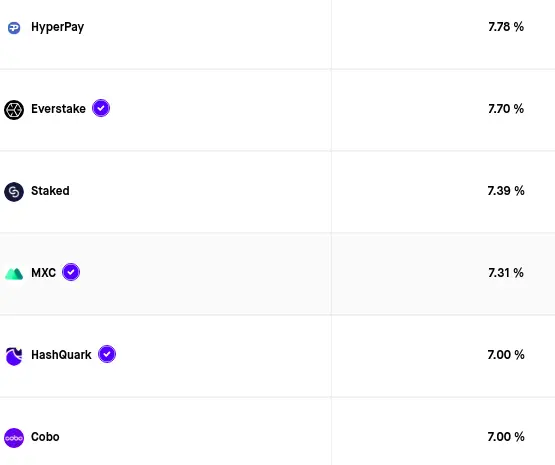The image size is (555, 465).
Task: Open the MXC provider name
Action: point(44,273)
